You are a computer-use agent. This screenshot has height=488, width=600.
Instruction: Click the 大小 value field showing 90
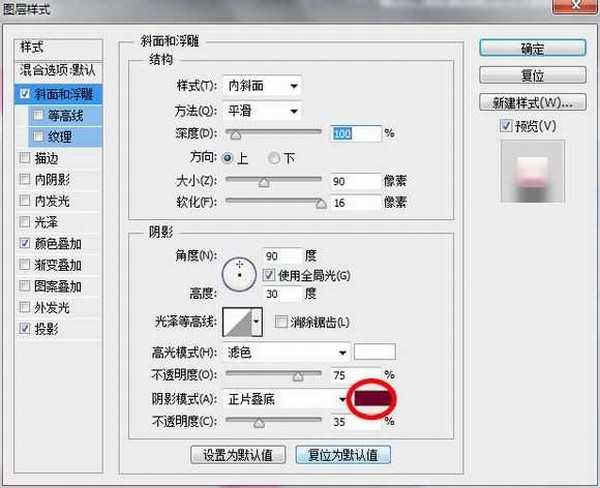pyautogui.click(x=356, y=181)
